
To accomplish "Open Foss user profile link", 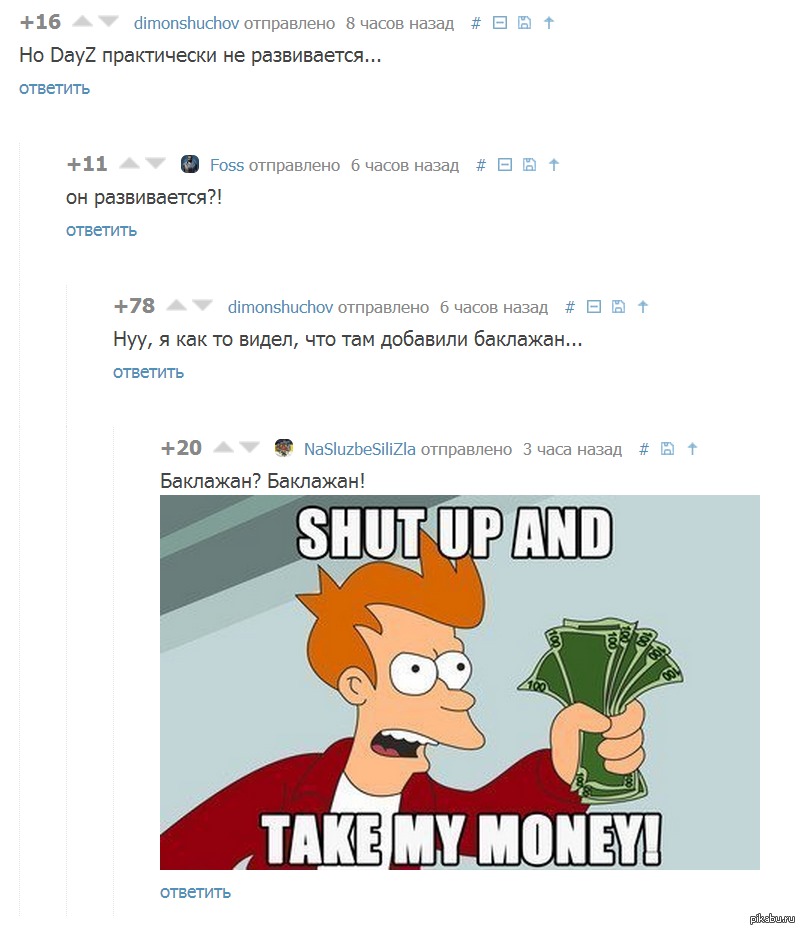I will (x=227, y=165).
